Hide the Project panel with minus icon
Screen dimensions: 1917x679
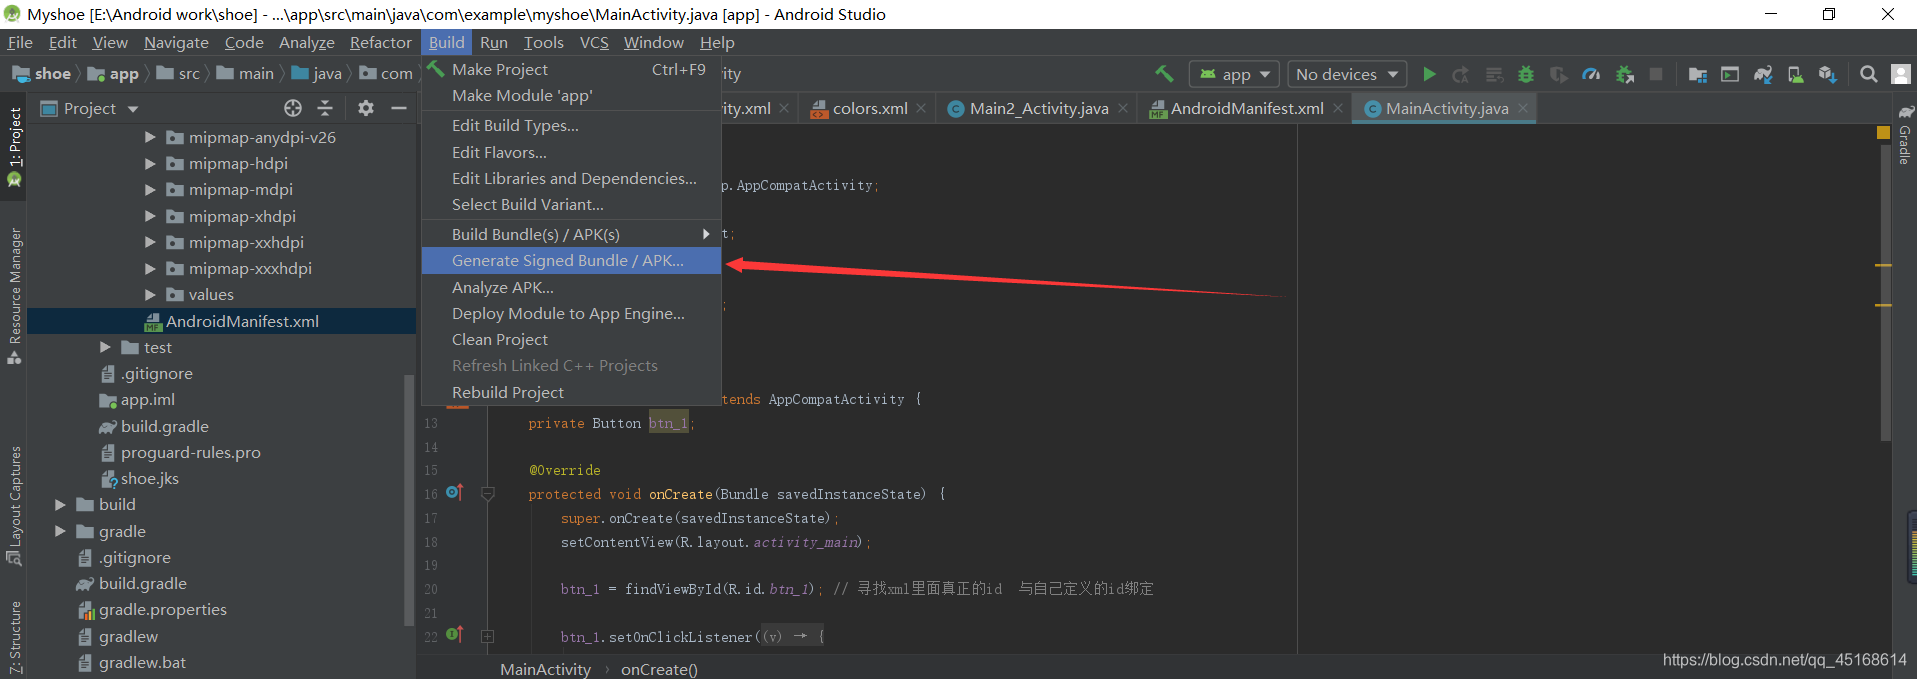click(399, 108)
